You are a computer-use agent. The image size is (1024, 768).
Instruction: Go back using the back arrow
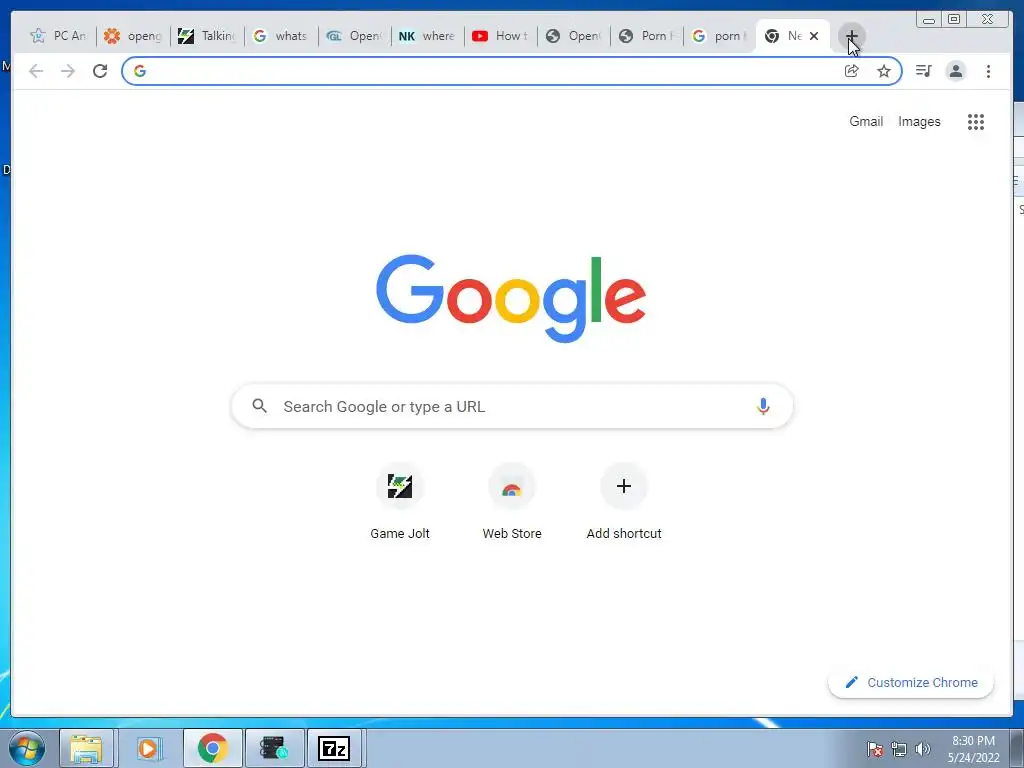click(x=36, y=71)
